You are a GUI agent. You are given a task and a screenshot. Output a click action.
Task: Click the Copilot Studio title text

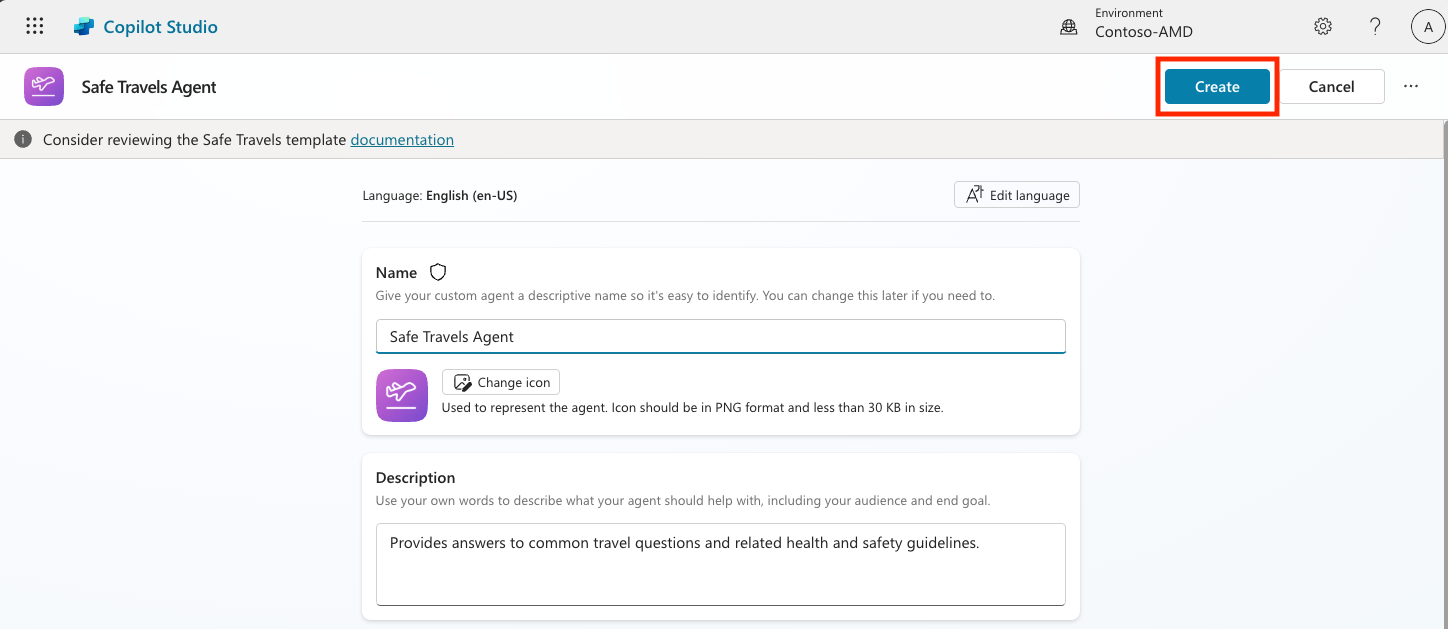point(160,27)
